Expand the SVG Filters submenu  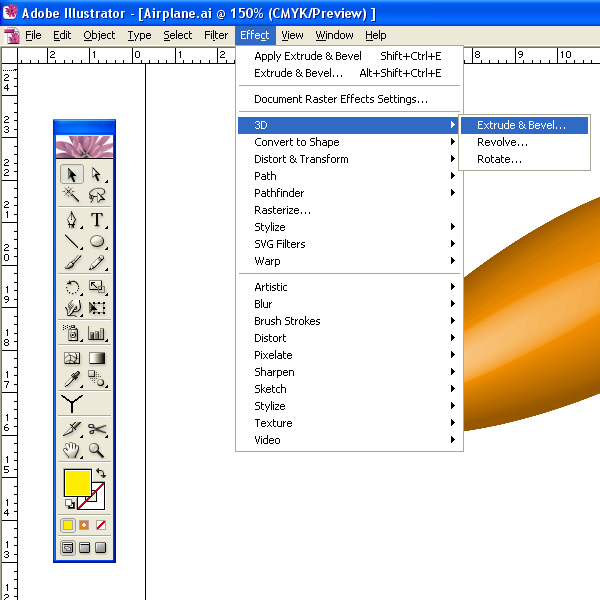click(x=349, y=244)
